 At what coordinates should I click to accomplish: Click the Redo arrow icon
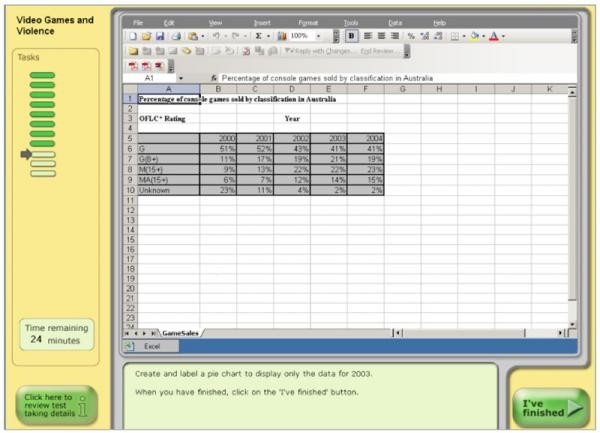(x=235, y=36)
